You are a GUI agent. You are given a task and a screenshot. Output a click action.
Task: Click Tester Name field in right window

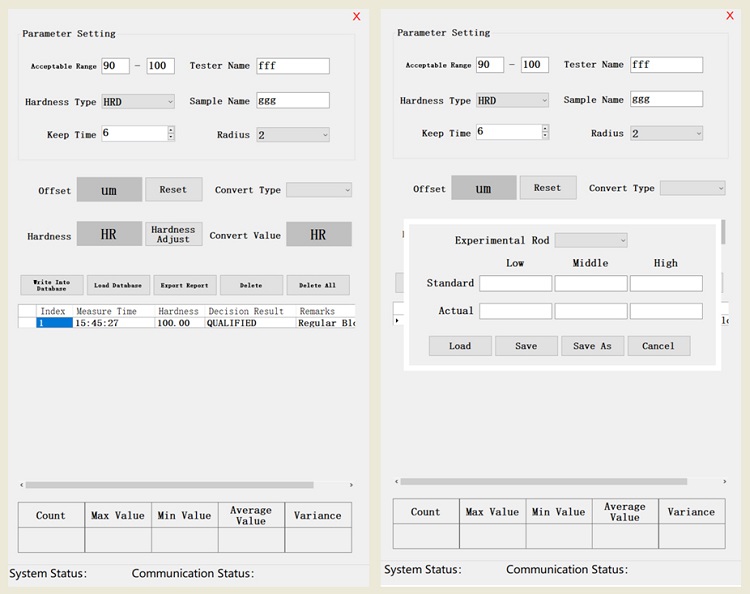(666, 65)
